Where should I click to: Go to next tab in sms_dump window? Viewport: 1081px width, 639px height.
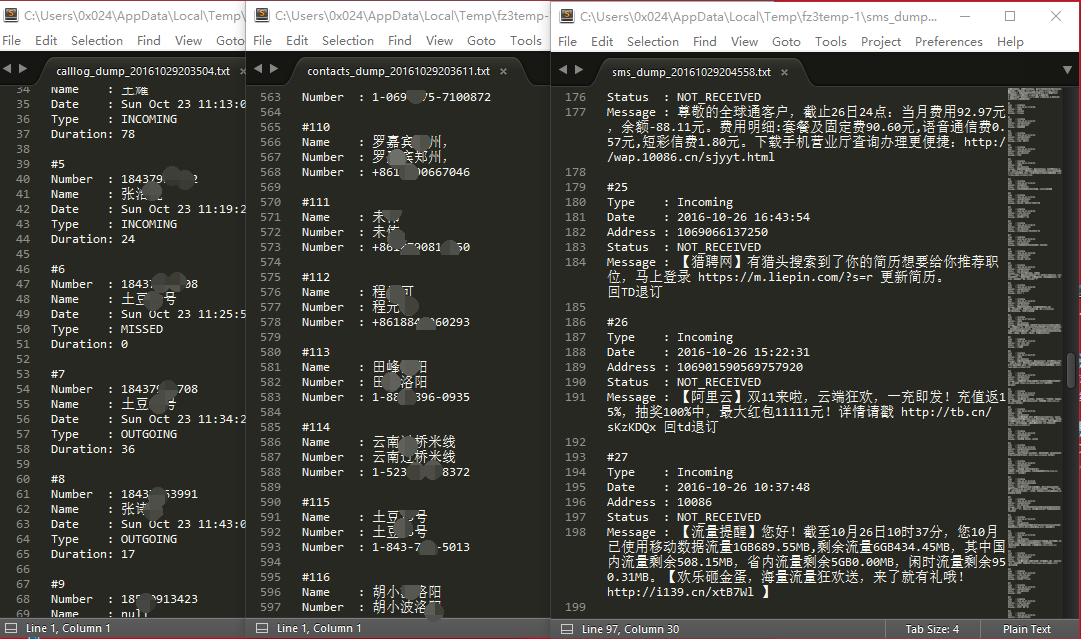(x=578, y=70)
